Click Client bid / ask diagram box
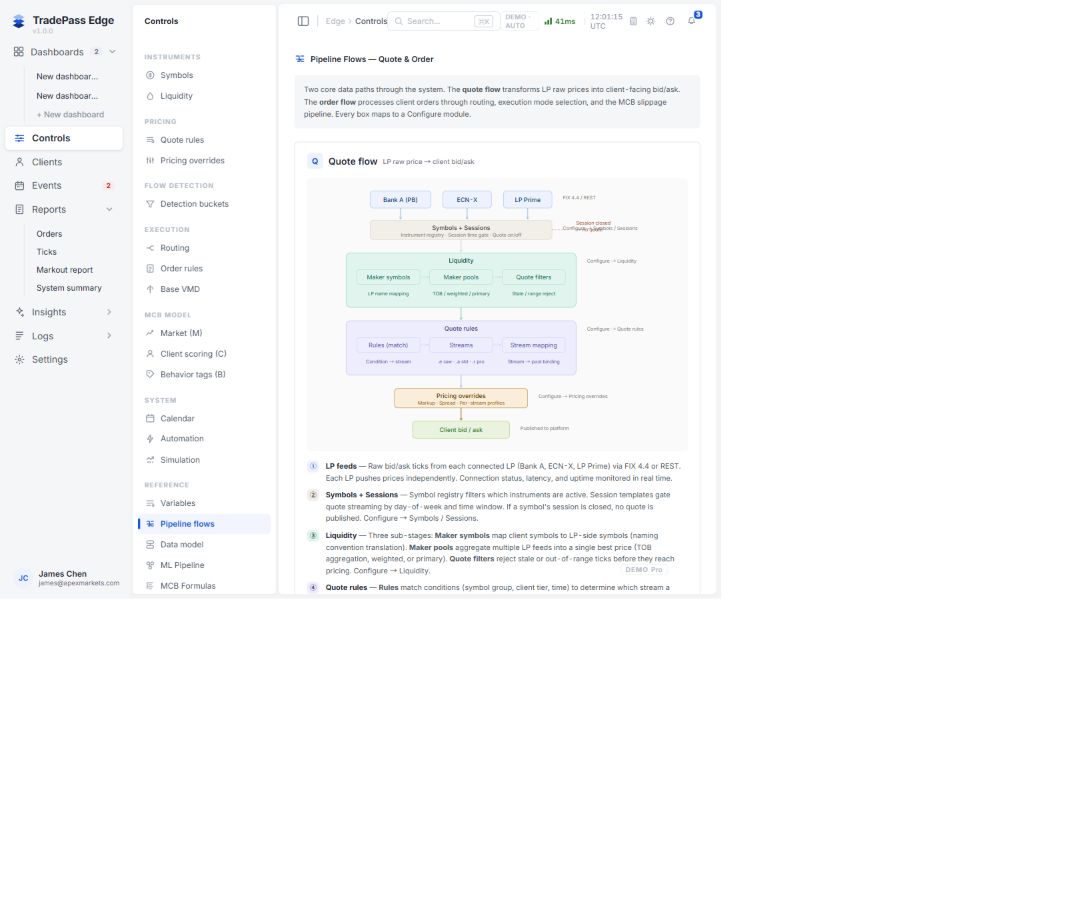 [x=461, y=430]
